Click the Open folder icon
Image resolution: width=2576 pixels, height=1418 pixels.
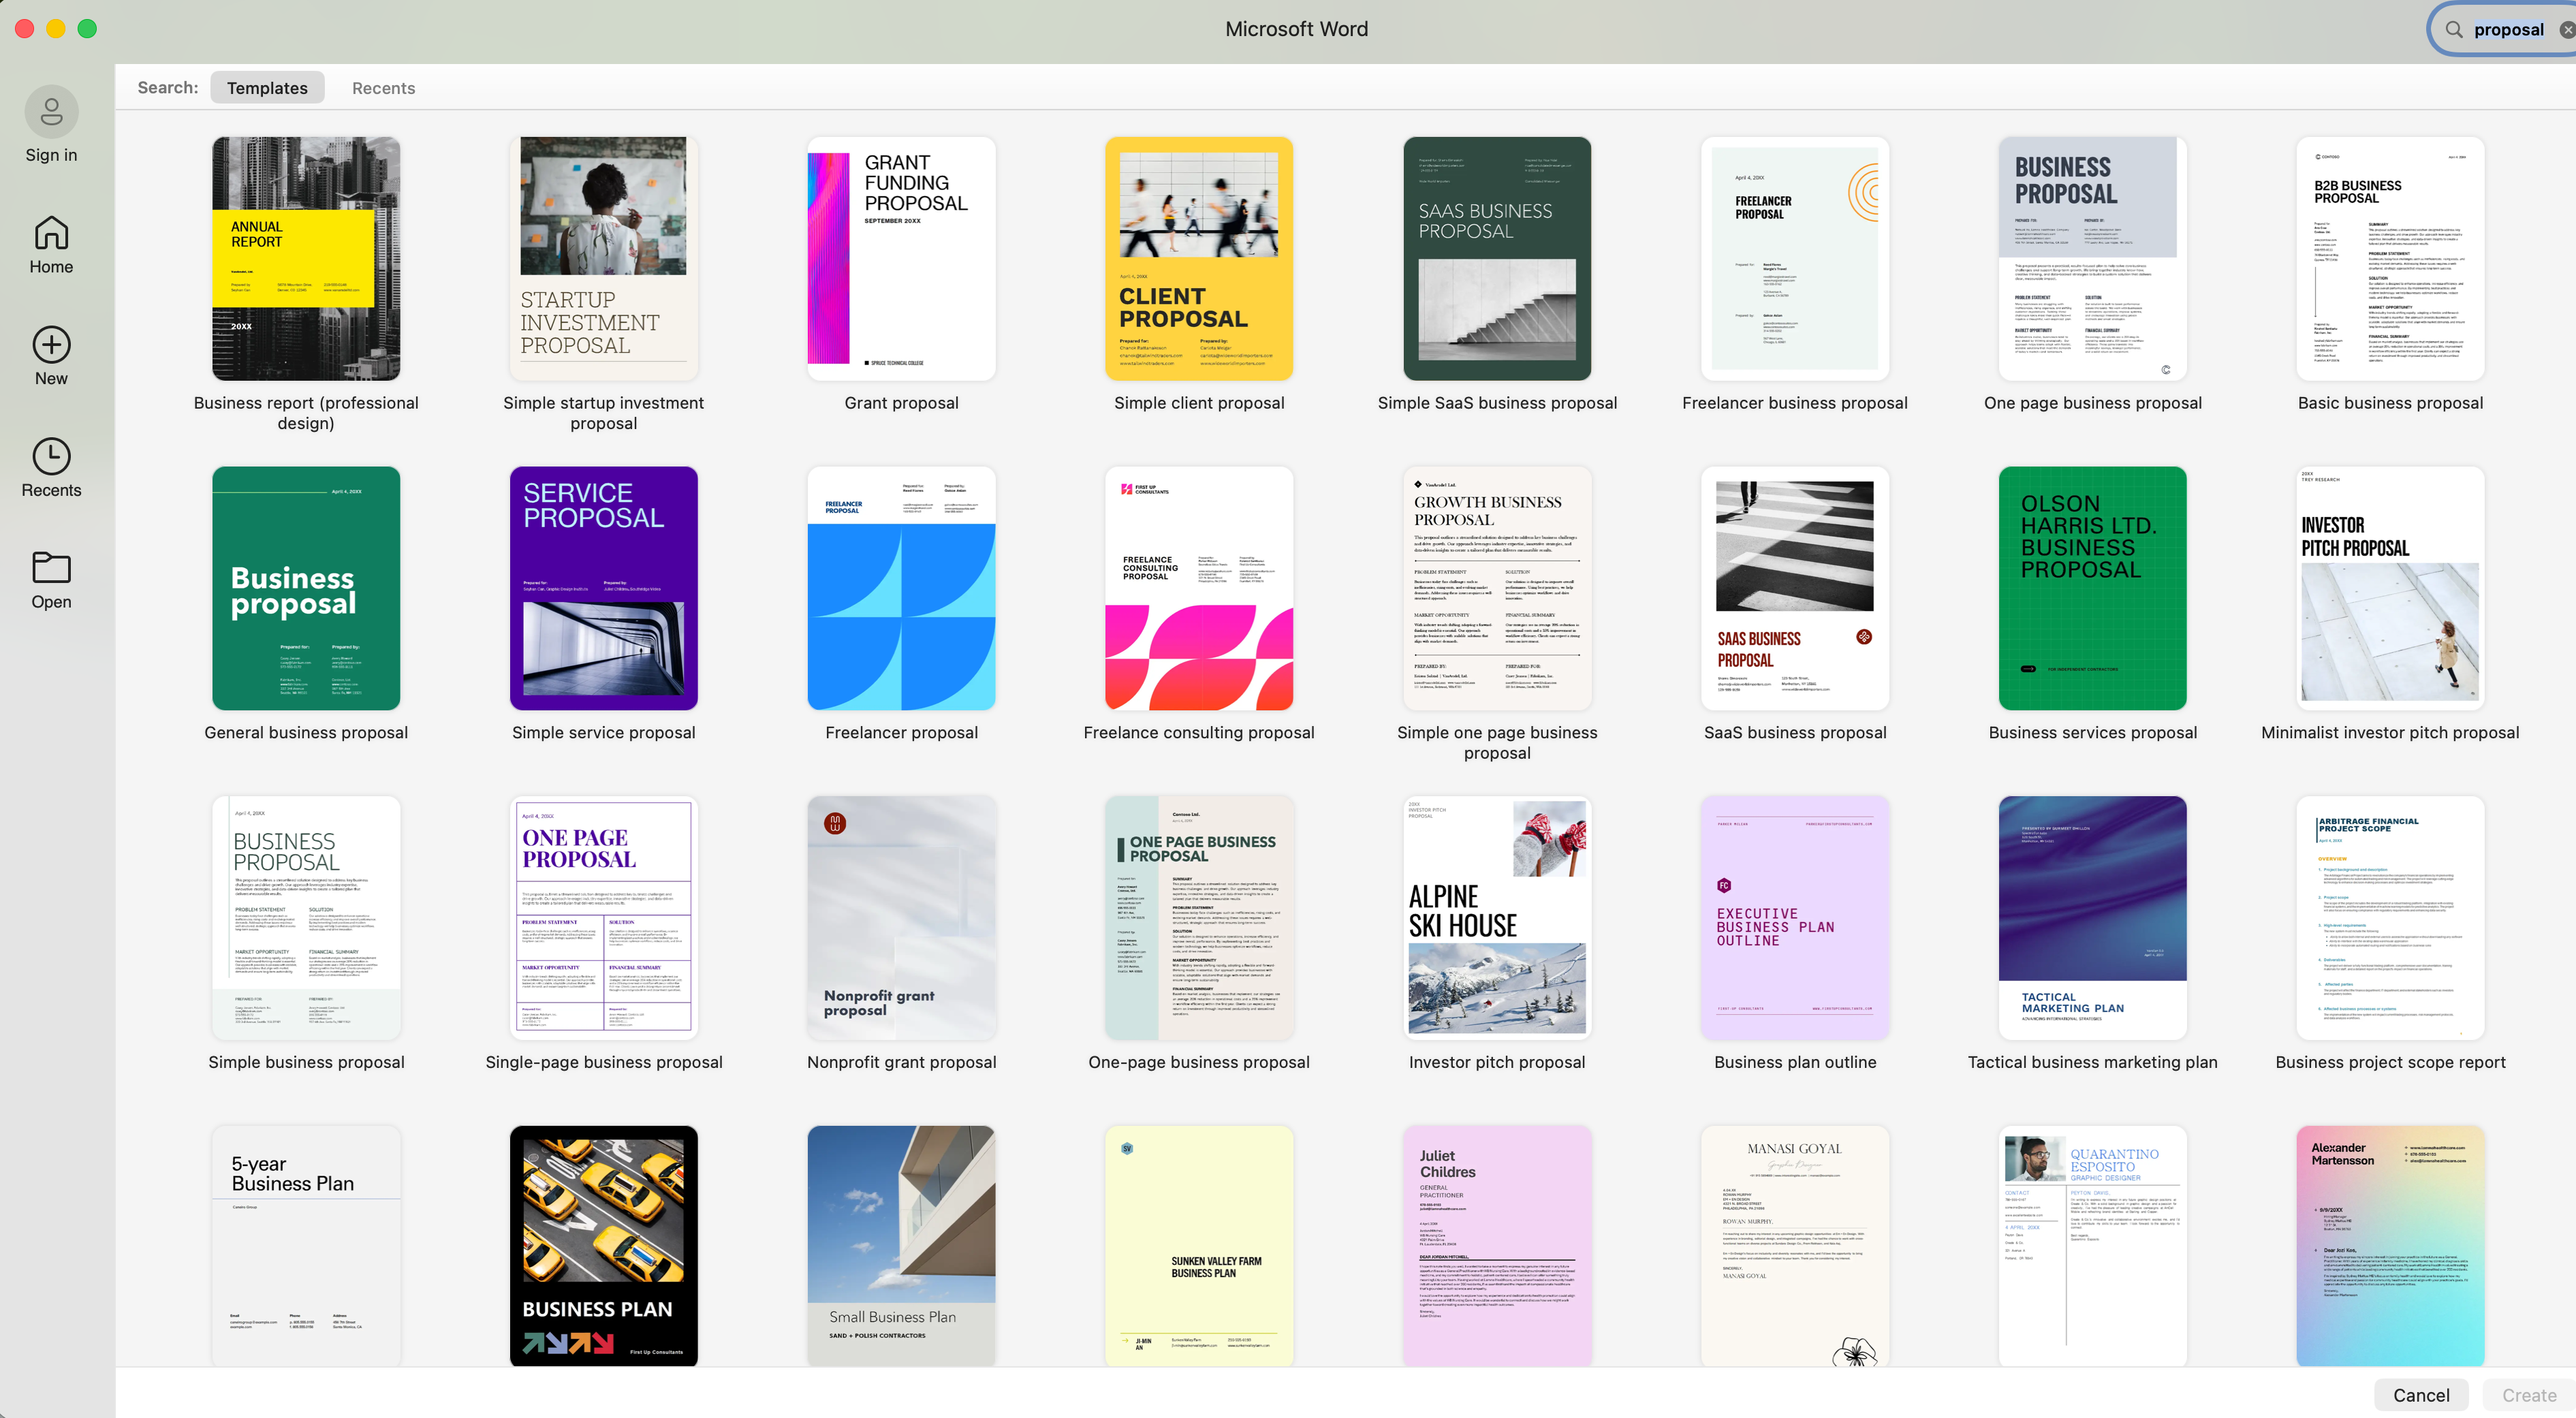pos(51,568)
